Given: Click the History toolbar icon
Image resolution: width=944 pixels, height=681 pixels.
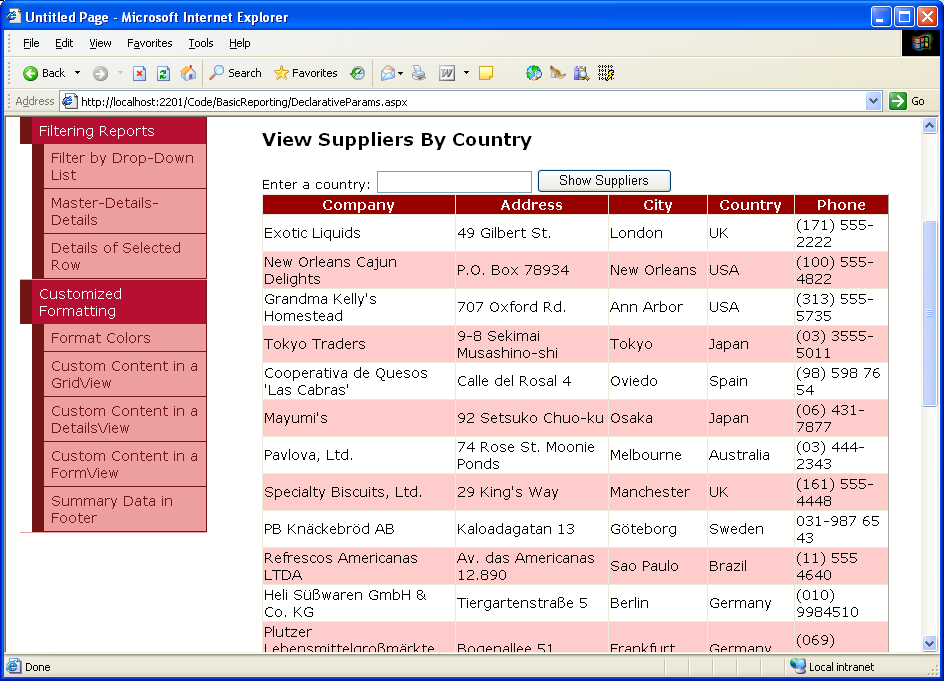Looking at the screenshot, I should (358, 73).
